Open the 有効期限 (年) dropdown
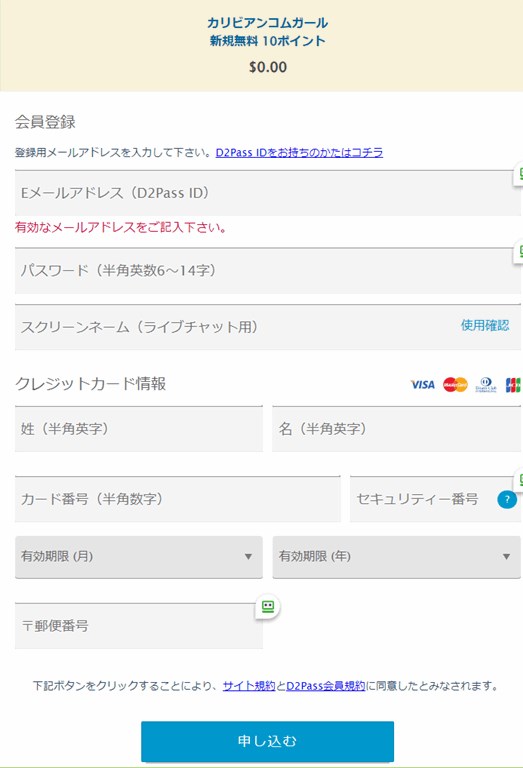 pos(396,557)
